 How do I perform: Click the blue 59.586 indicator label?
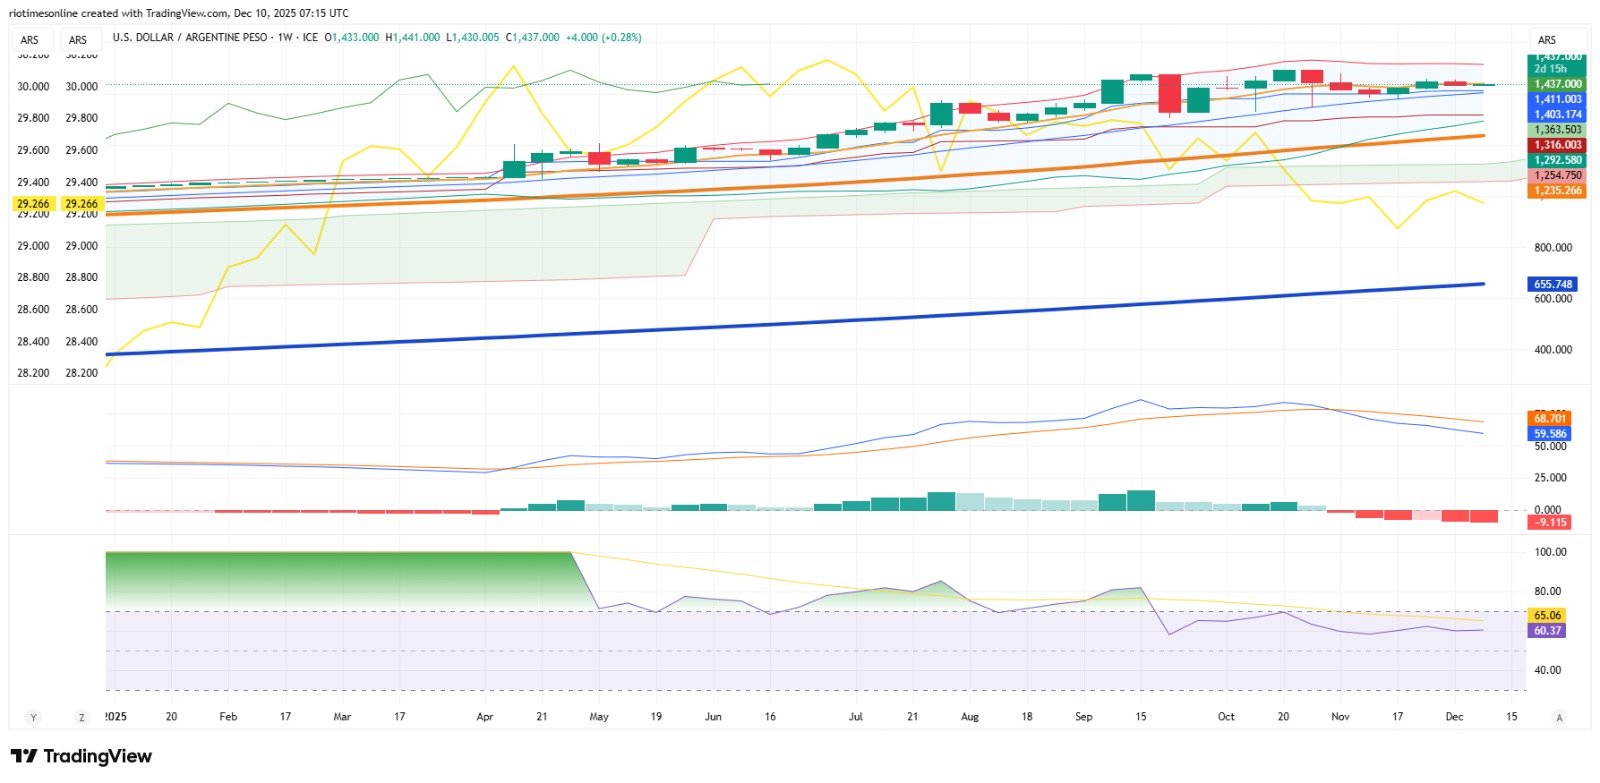[x=1550, y=433]
